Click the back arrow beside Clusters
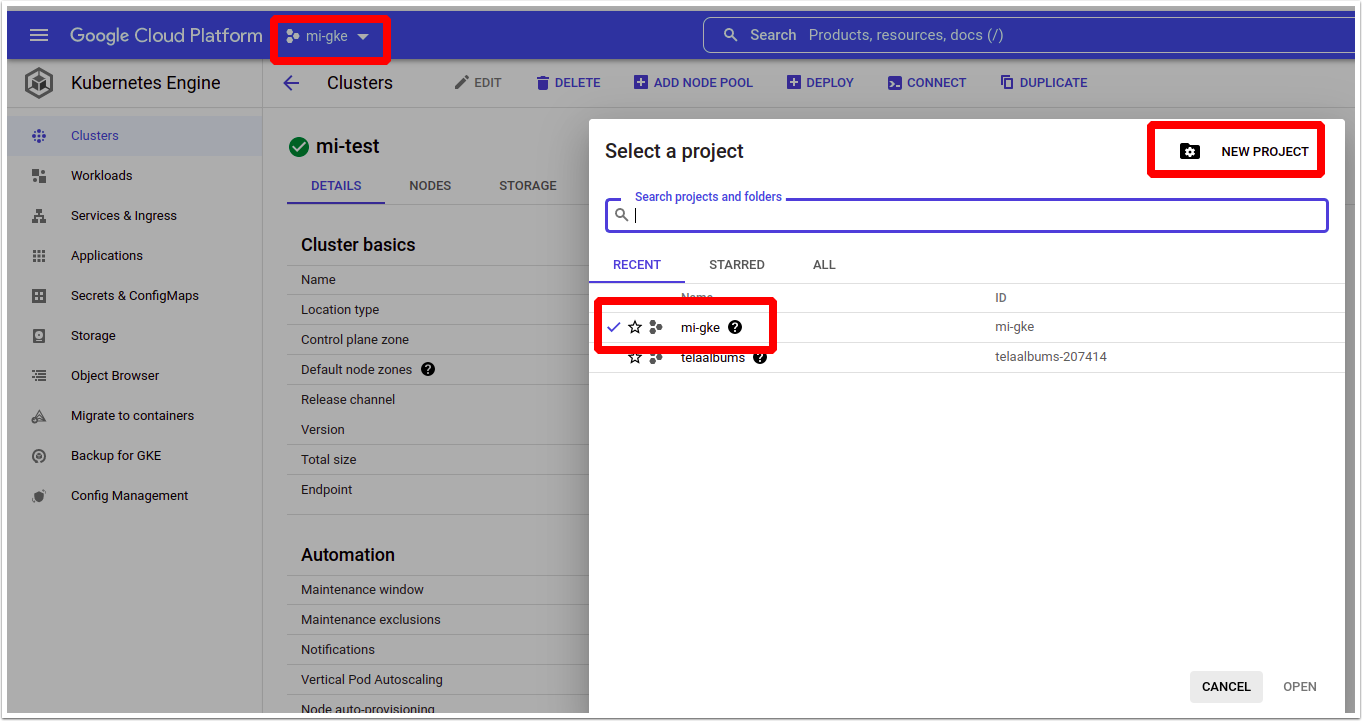This screenshot has height=721, width=1362. pyautogui.click(x=291, y=83)
